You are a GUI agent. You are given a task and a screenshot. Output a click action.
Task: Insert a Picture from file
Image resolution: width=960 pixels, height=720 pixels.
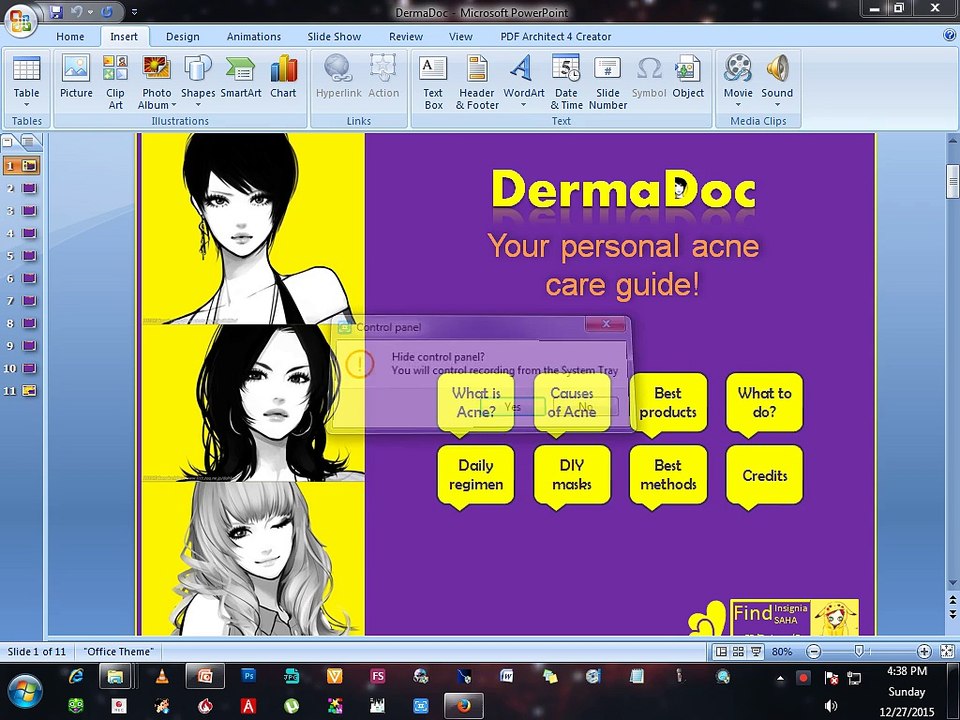(x=76, y=77)
